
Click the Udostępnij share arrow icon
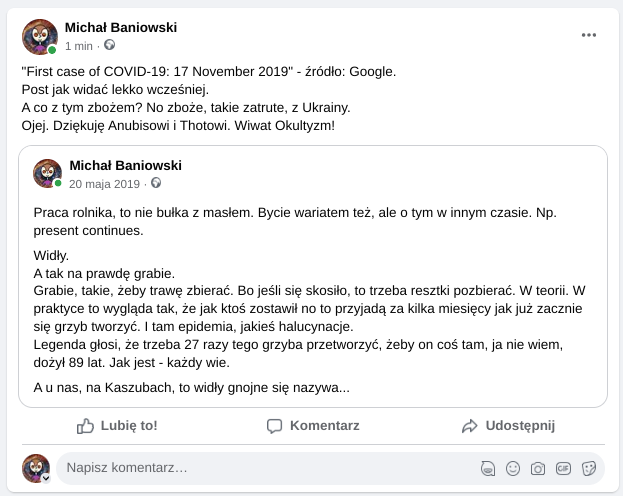(x=470, y=426)
